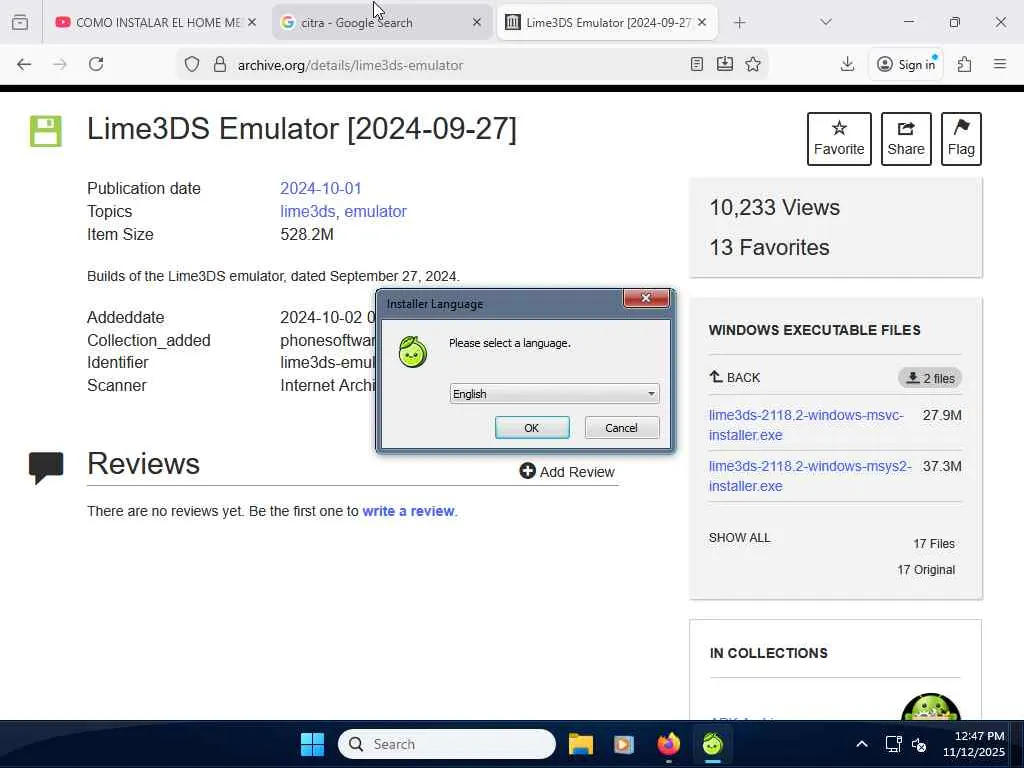Click Add Review link
Image resolution: width=1024 pixels, height=768 pixels.
(x=567, y=472)
